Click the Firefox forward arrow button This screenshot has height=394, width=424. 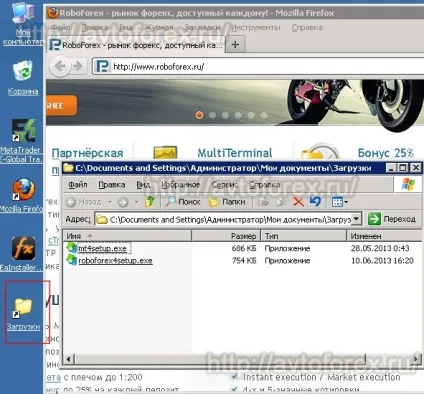tap(78, 66)
